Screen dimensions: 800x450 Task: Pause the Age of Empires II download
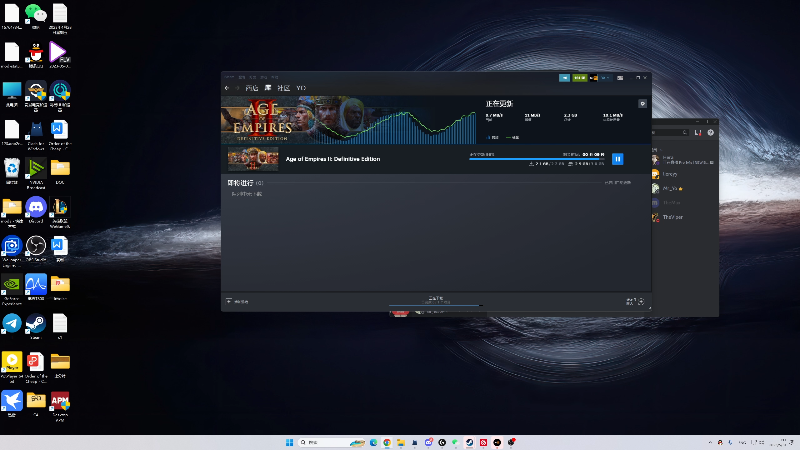pos(617,159)
